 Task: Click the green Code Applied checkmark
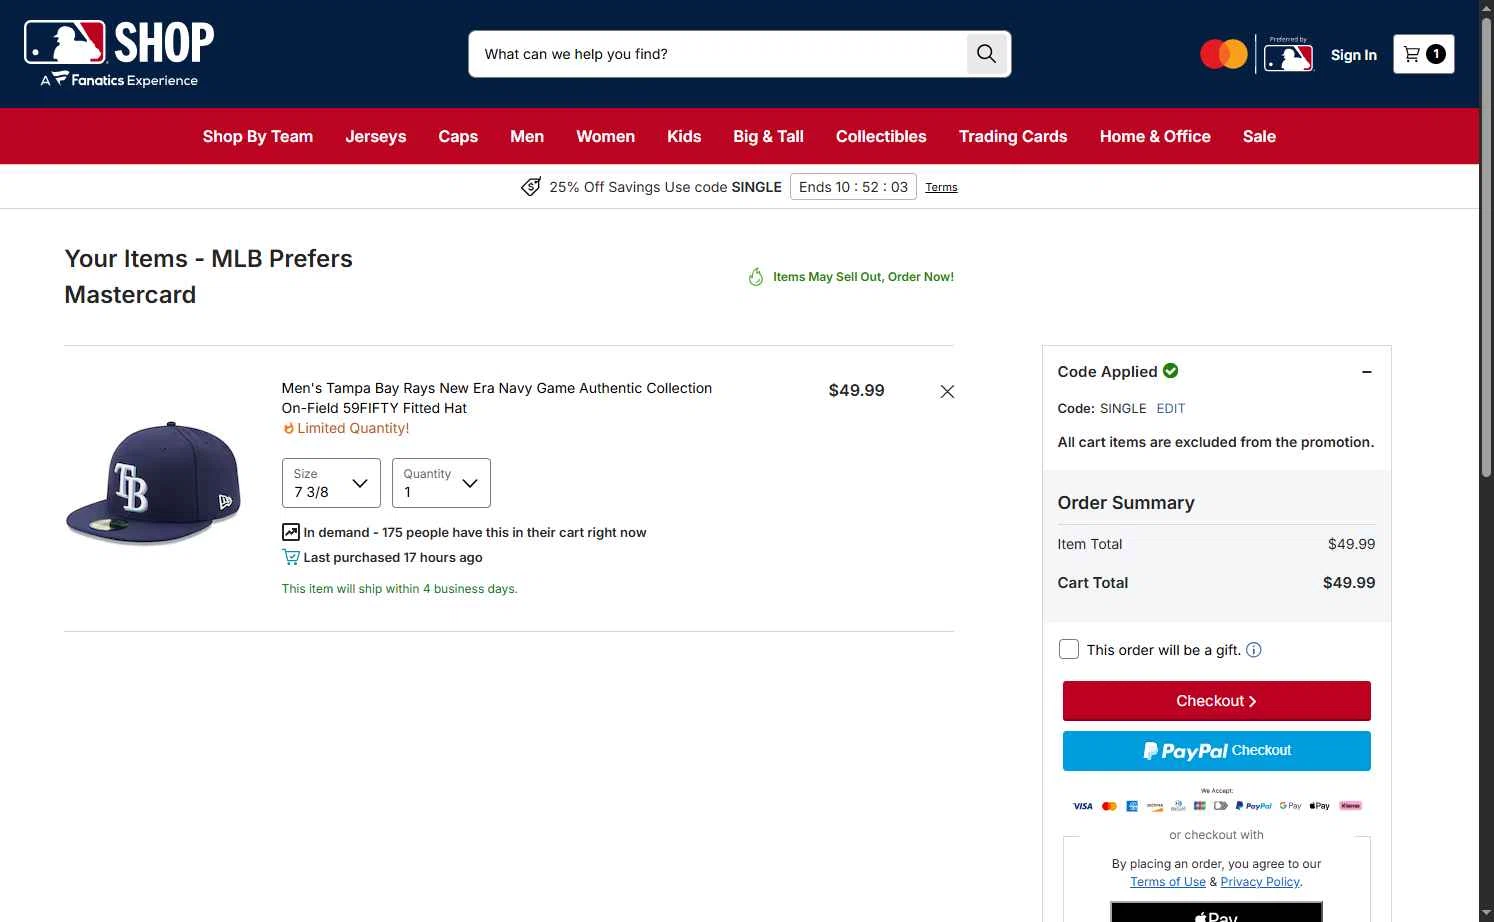pyautogui.click(x=1171, y=371)
